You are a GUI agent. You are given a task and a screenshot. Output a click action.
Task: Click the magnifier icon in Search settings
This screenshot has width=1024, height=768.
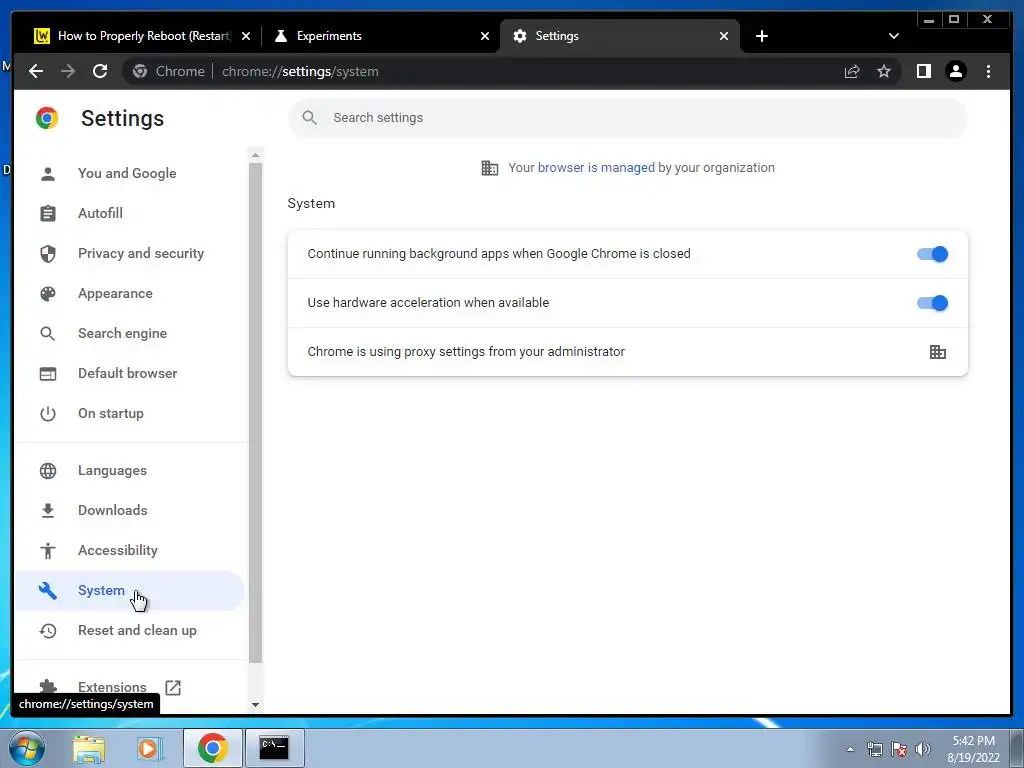point(310,118)
